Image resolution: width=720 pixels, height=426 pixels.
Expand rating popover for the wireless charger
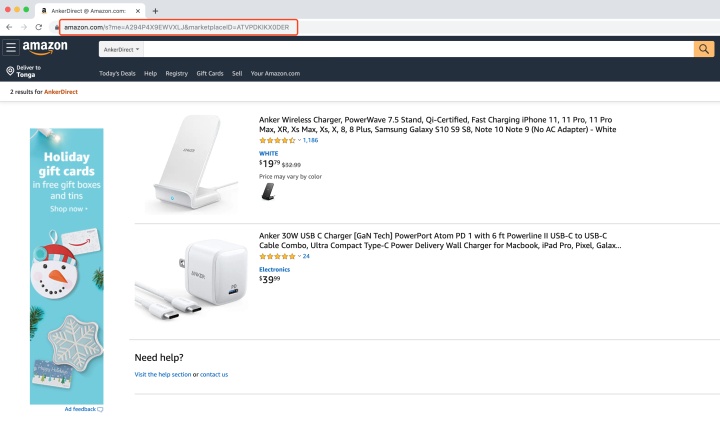coord(299,140)
